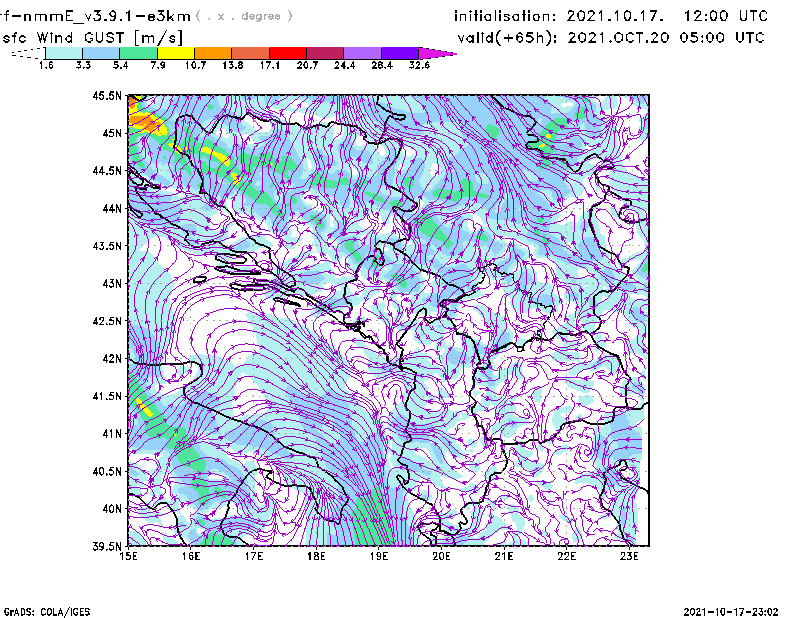This screenshot has height=618, width=800.
Task: Click the green 5.4–7.9 legend swatch
Action: click(x=138, y=53)
